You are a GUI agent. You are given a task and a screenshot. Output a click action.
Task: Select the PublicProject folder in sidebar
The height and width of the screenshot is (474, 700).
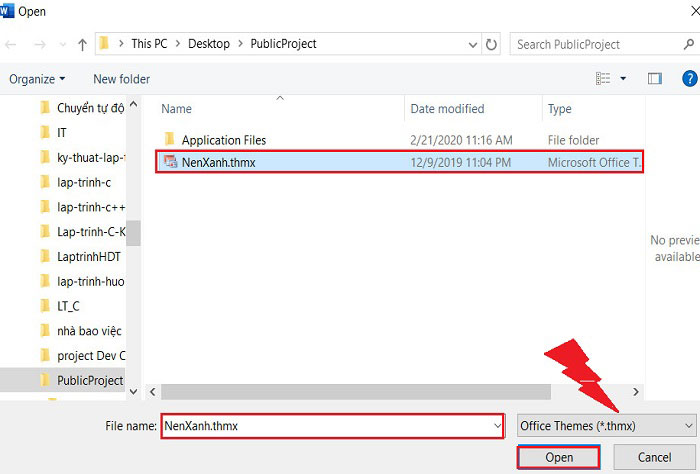pos(89,380)
